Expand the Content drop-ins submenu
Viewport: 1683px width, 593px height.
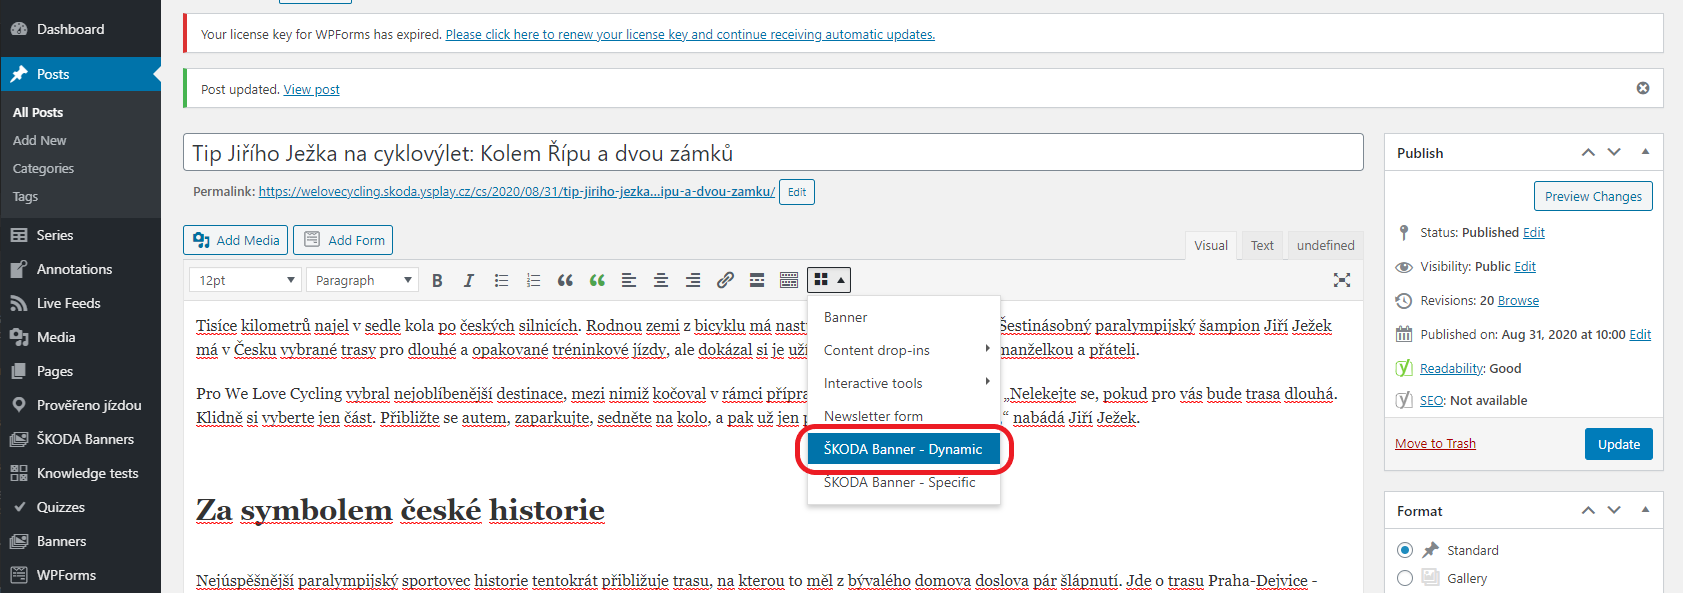tap(904, 350)
